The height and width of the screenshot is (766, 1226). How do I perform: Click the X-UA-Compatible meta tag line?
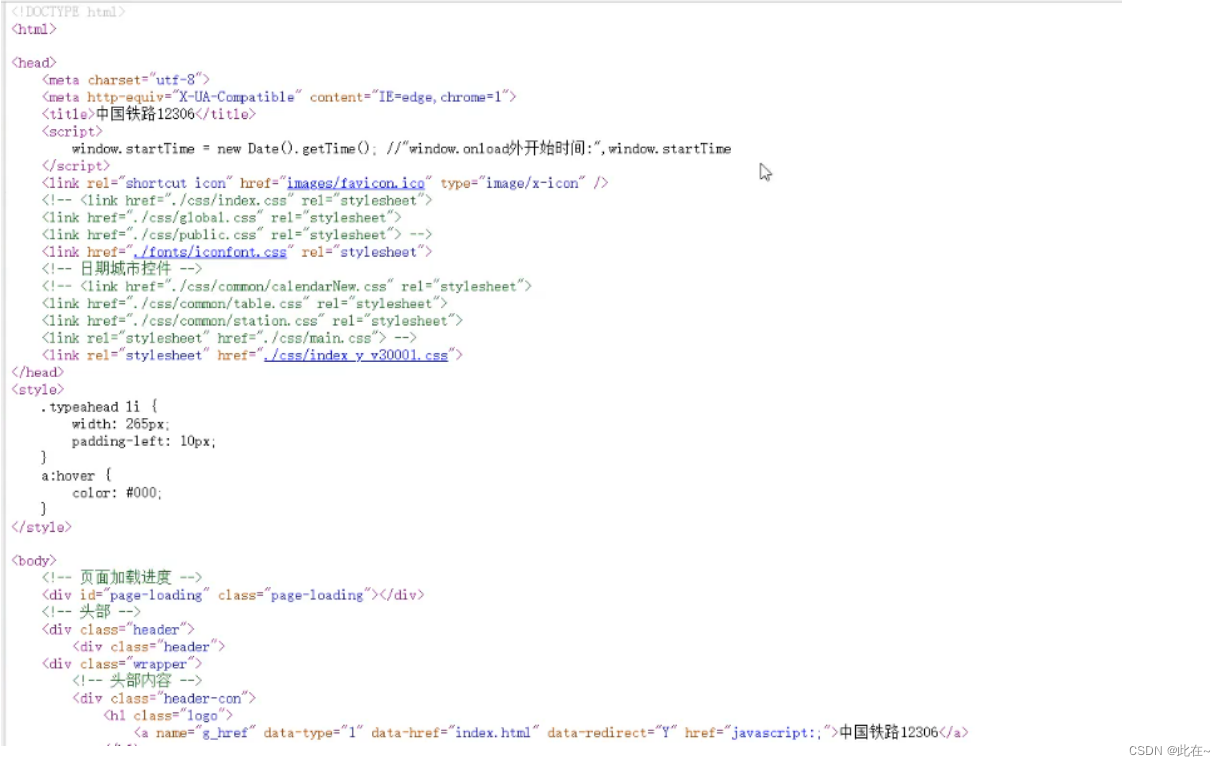coord(279,97)
